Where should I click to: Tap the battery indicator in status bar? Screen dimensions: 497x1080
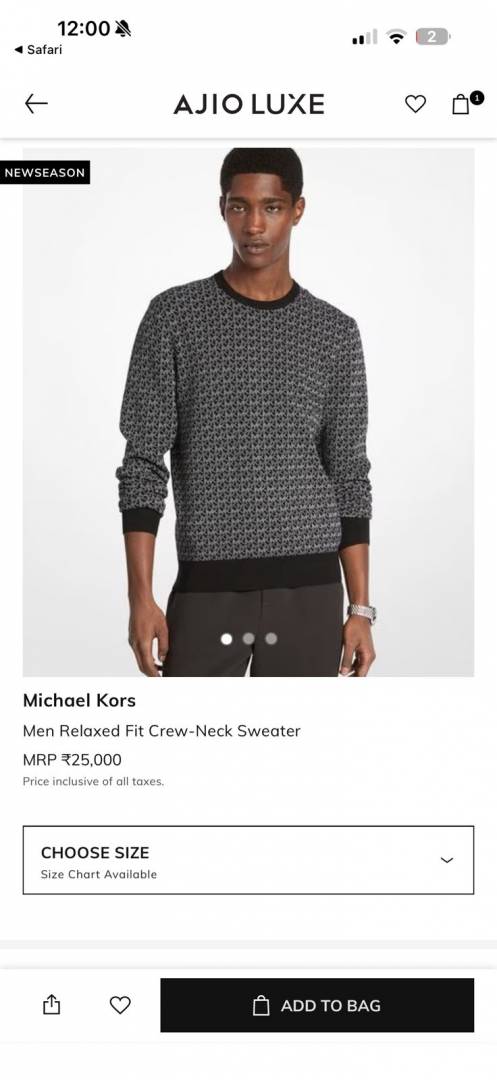432,37
